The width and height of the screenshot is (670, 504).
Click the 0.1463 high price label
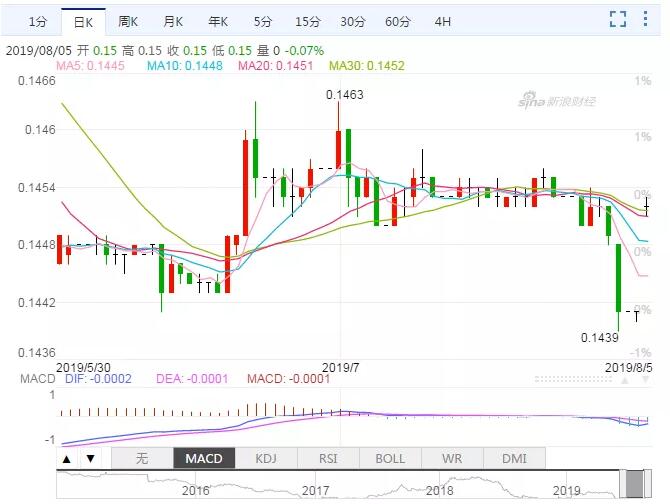click(x=344, y=94)
